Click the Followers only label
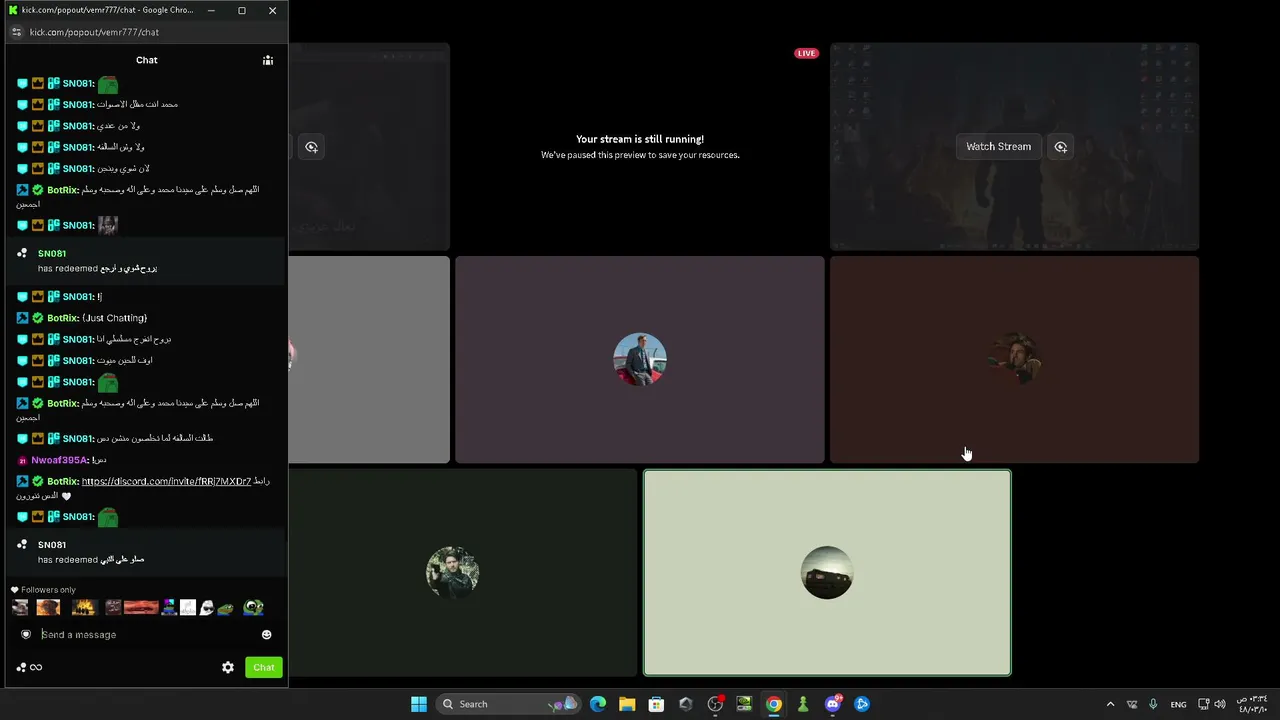 (x=48, y=590)
